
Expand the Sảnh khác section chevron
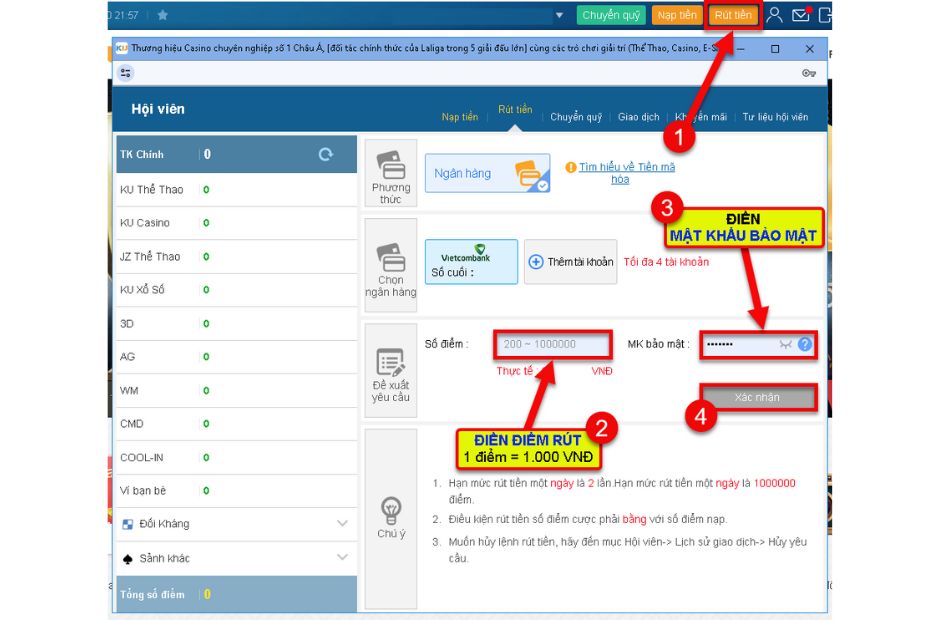[342, 557]
